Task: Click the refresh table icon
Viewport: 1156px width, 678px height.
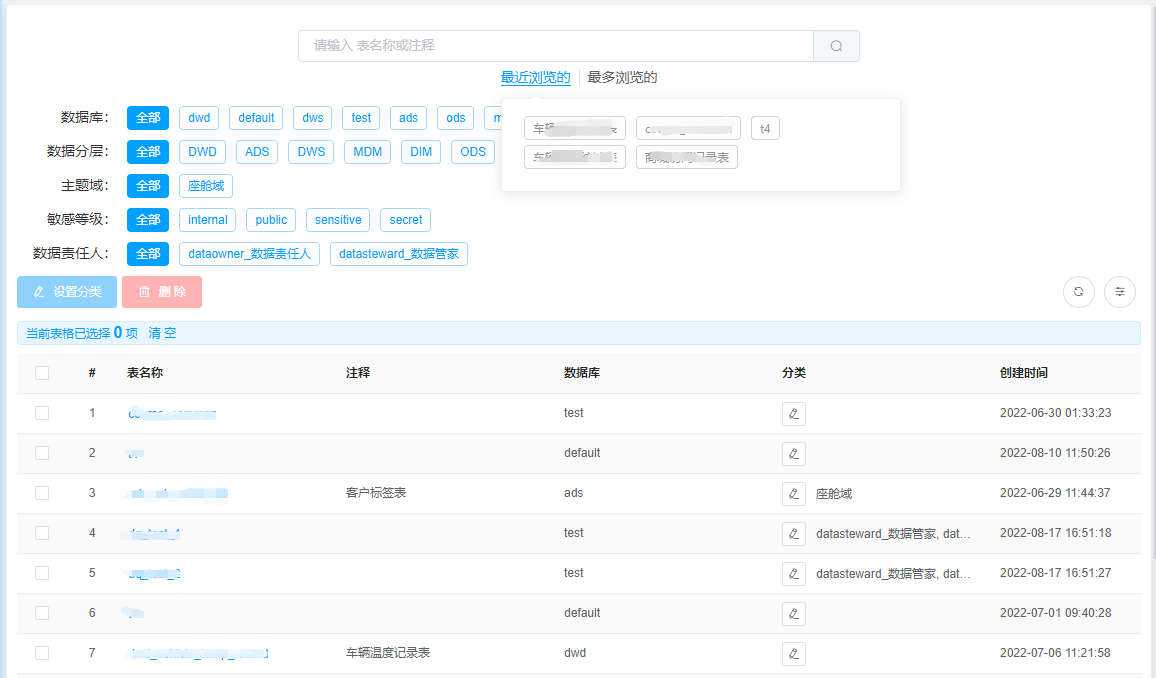Action: coord(1078,292)
